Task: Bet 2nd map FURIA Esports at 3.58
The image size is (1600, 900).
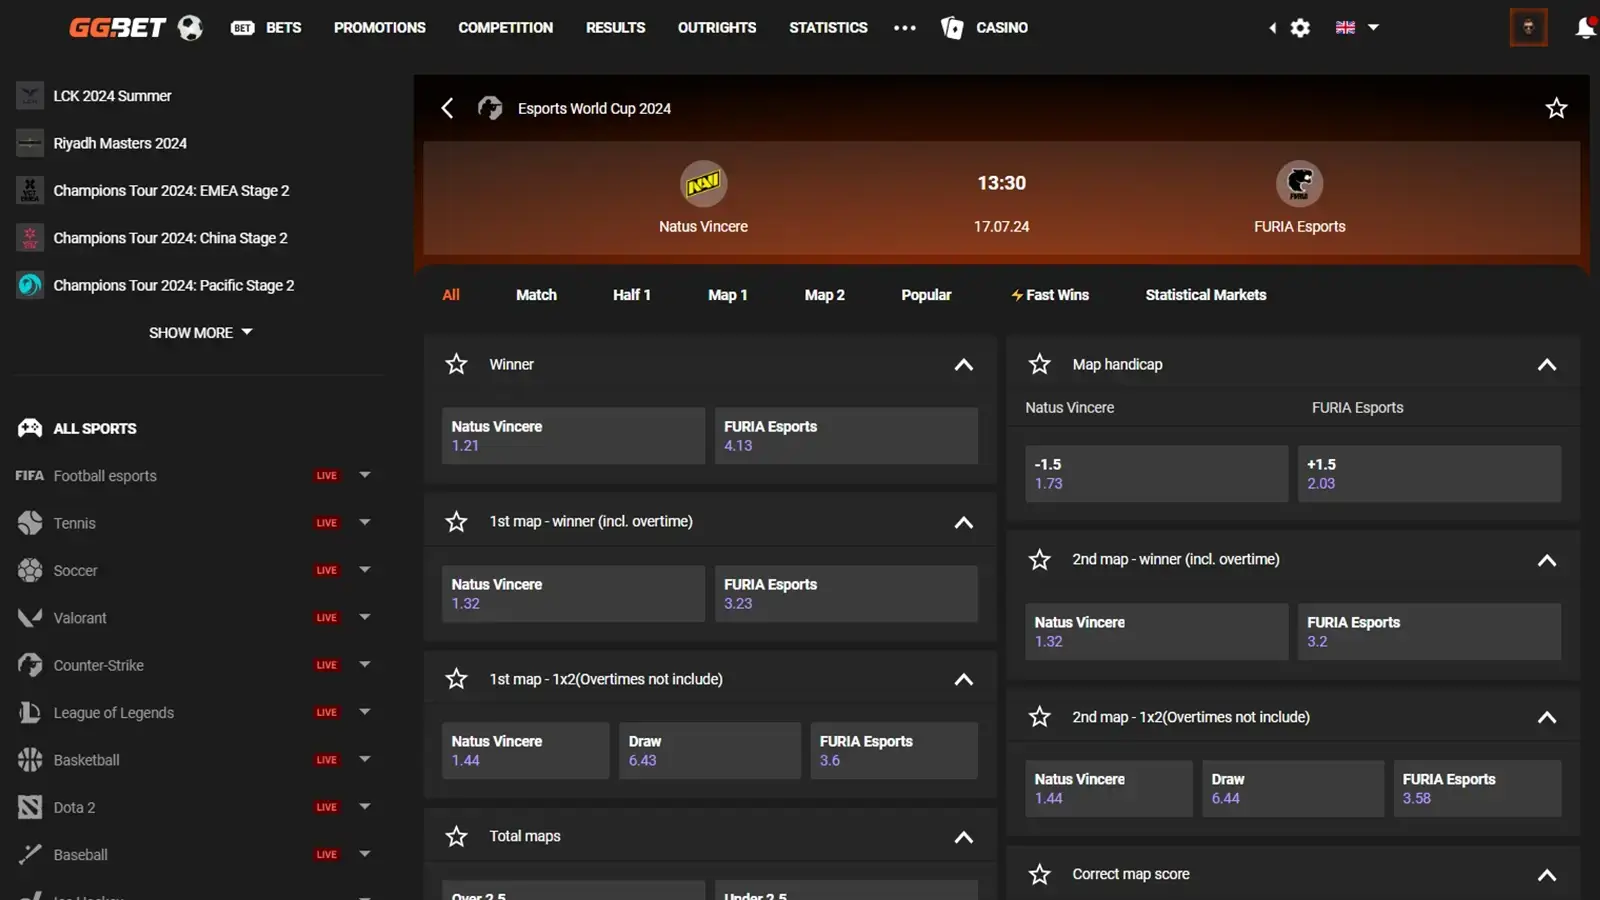Action: pyautogui.click(x=1477, y=789)
